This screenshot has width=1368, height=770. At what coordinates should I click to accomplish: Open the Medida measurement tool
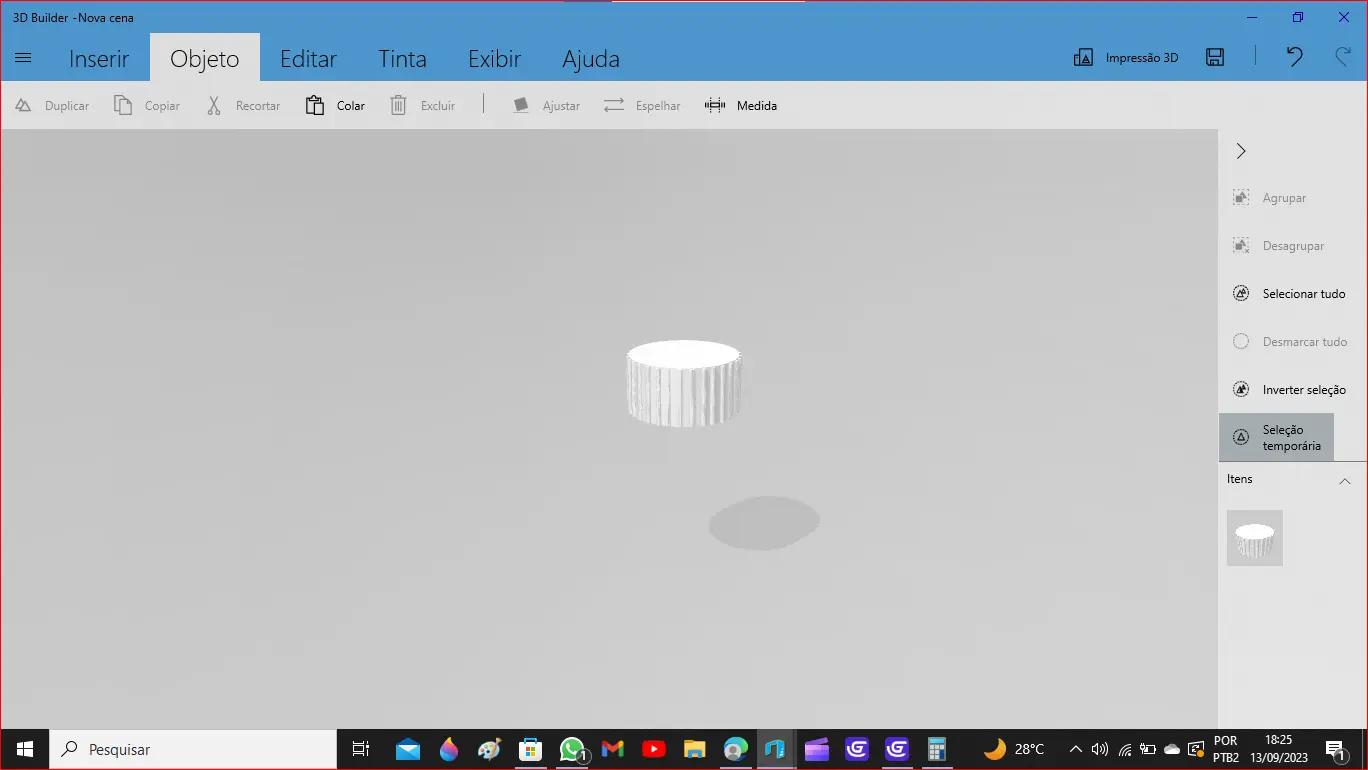[741, 105]
